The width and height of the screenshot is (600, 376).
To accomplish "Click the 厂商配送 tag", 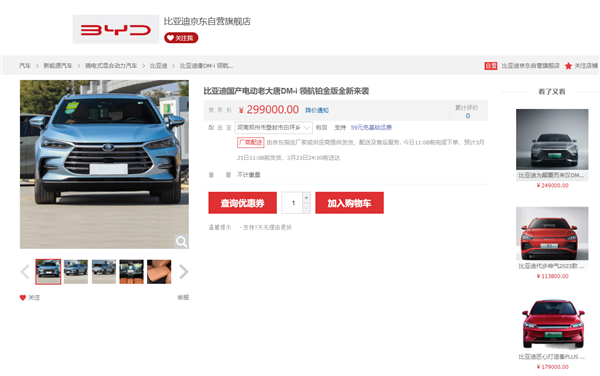I will [251, 142].
